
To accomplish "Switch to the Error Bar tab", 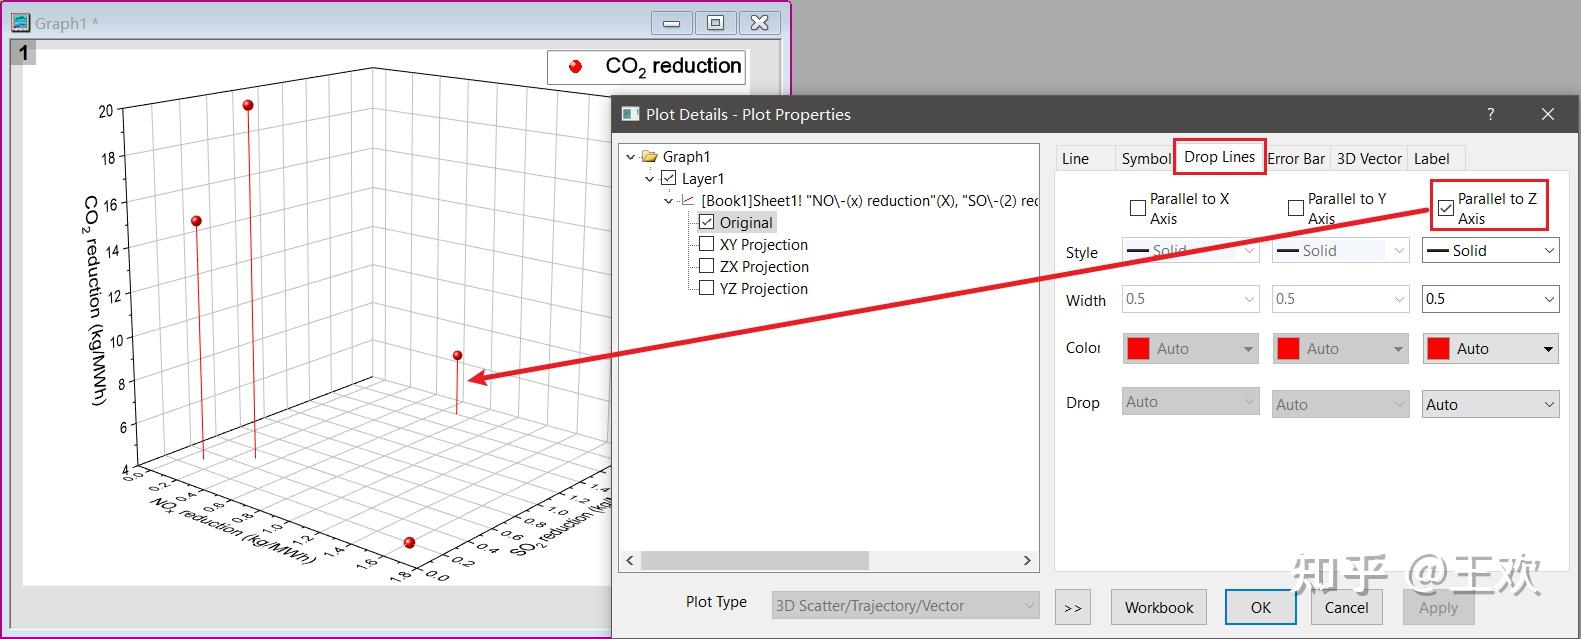I will [1296, 158].
